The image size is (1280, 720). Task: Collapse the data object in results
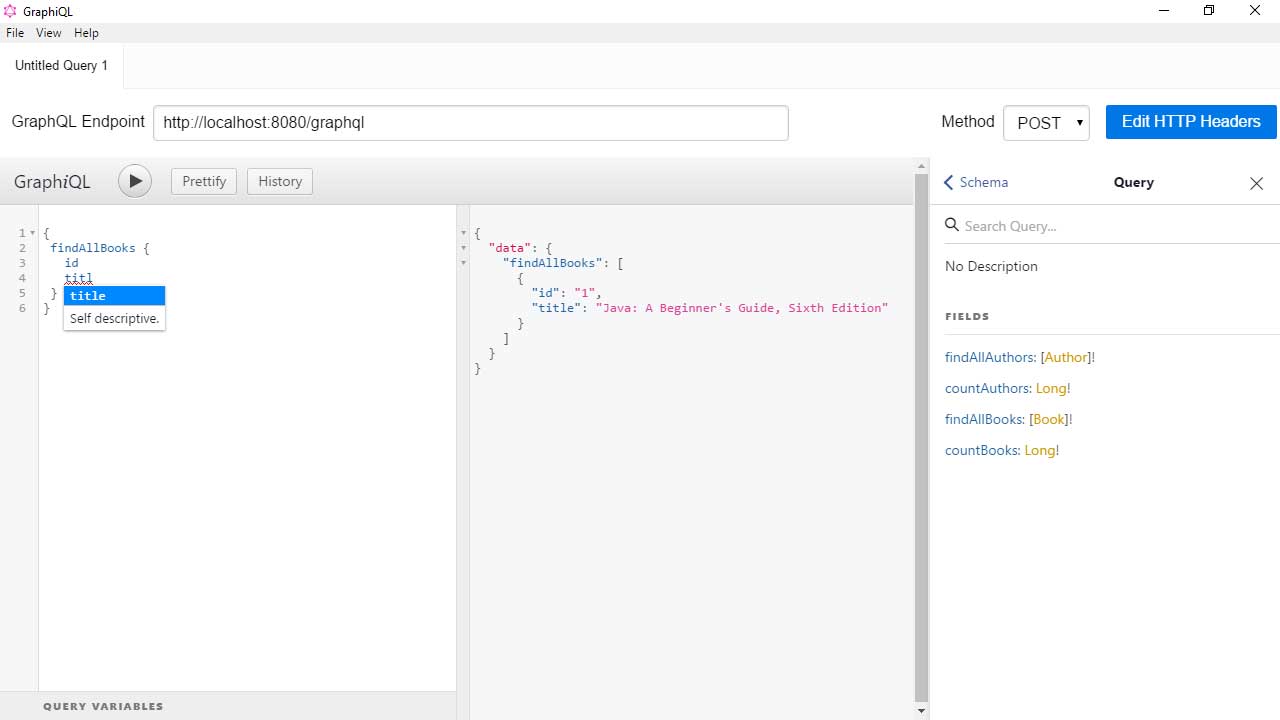(x=463, y=248)
